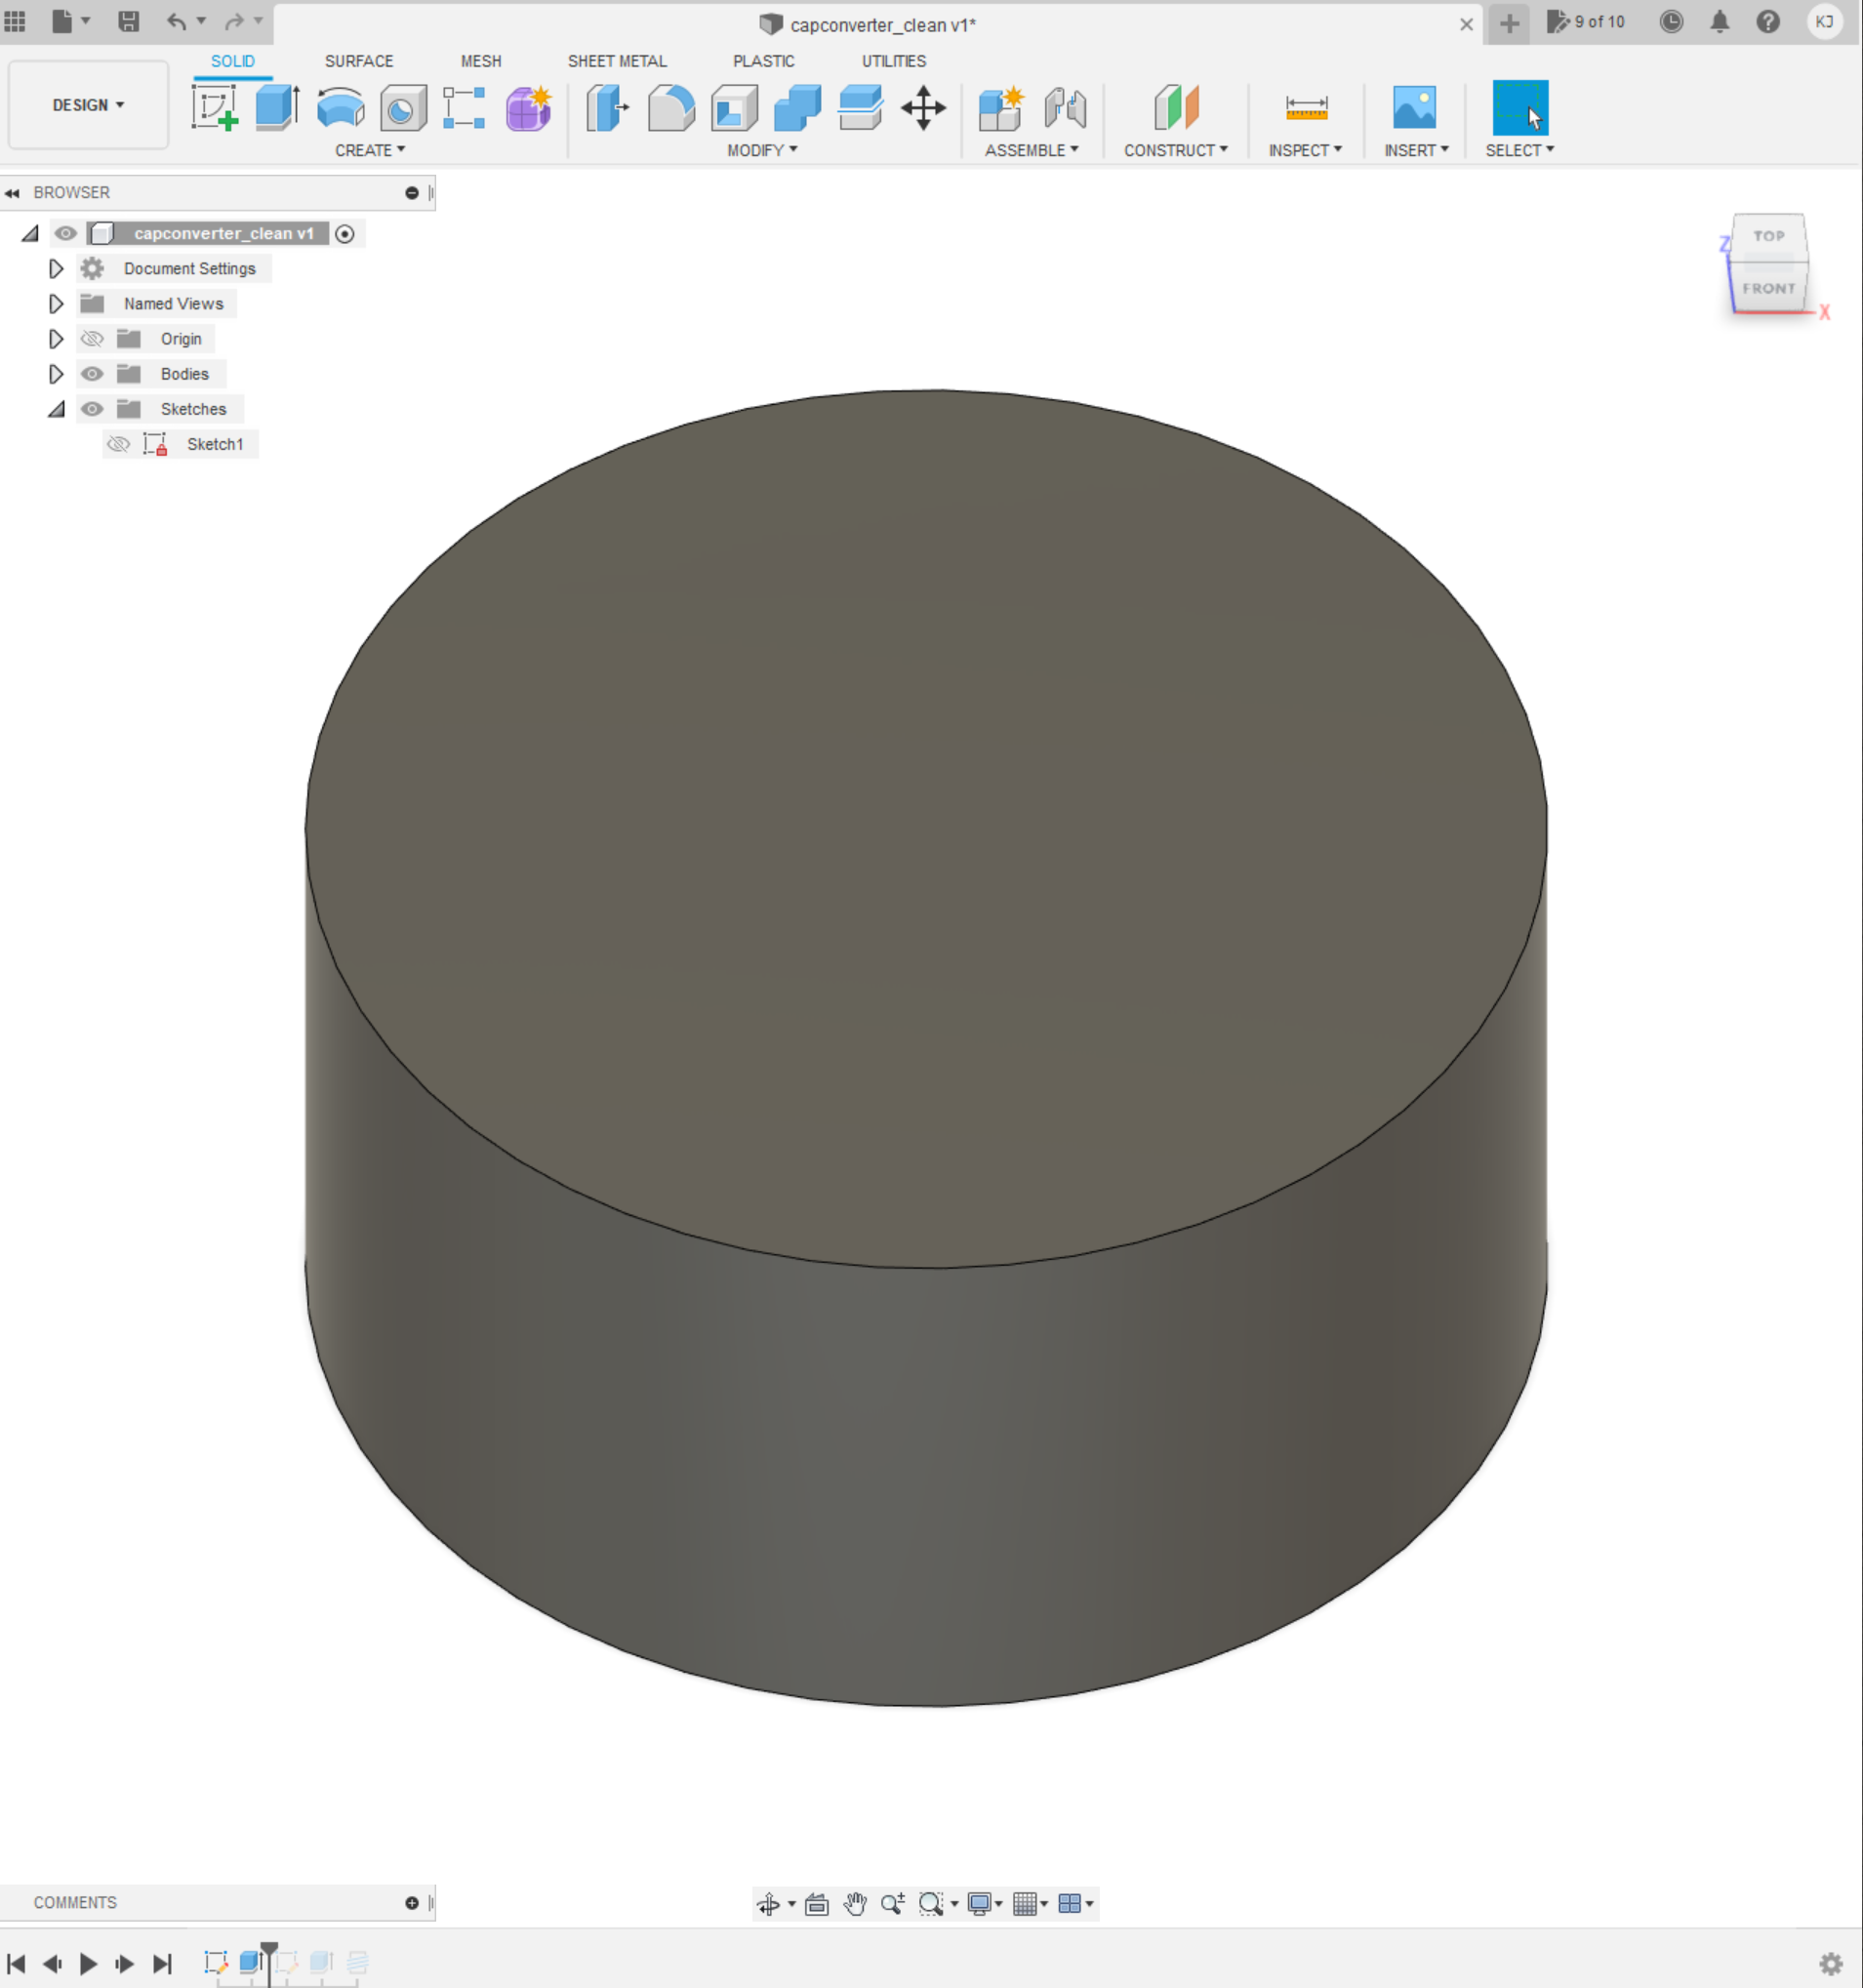Select the Pan tool in navigation bar
The width and height of the screenshot is (1863, 1988).
tap(856, 1904)
